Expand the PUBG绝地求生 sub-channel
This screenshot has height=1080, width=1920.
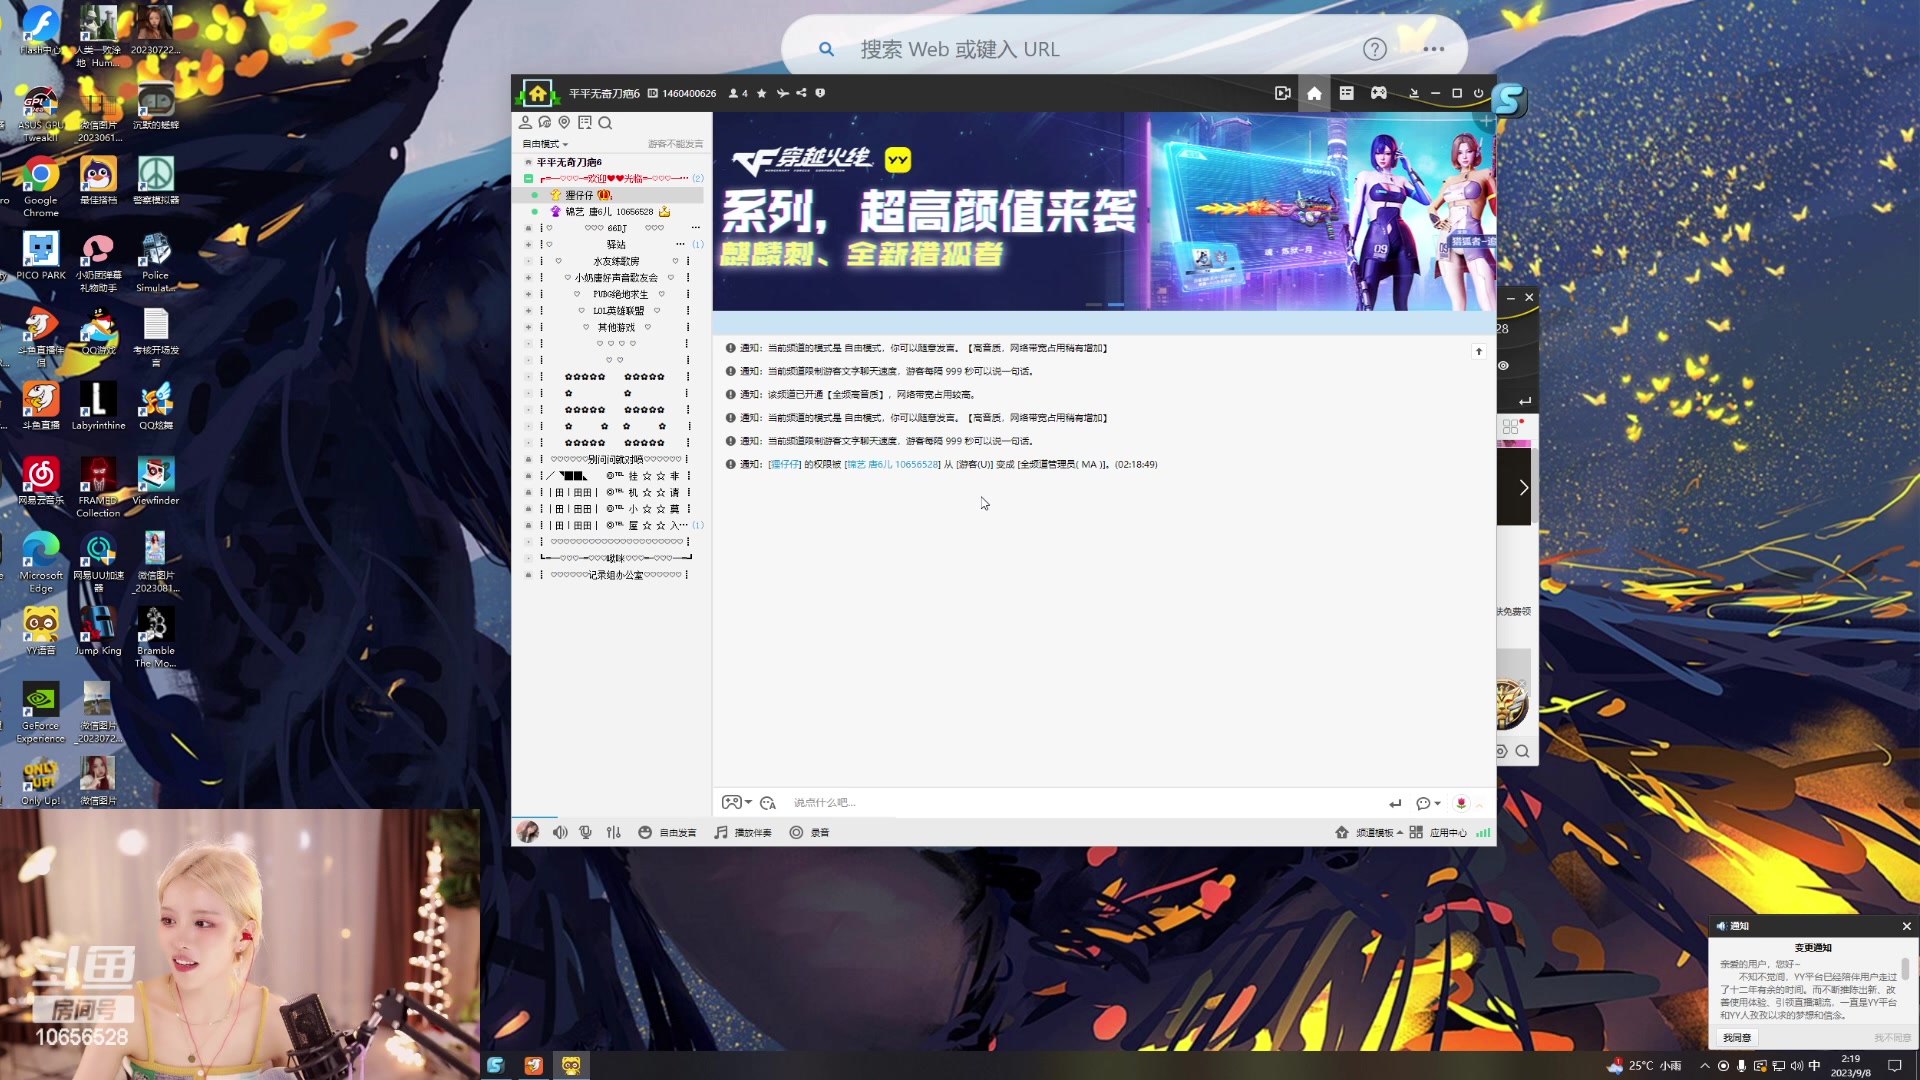(528, 295)
